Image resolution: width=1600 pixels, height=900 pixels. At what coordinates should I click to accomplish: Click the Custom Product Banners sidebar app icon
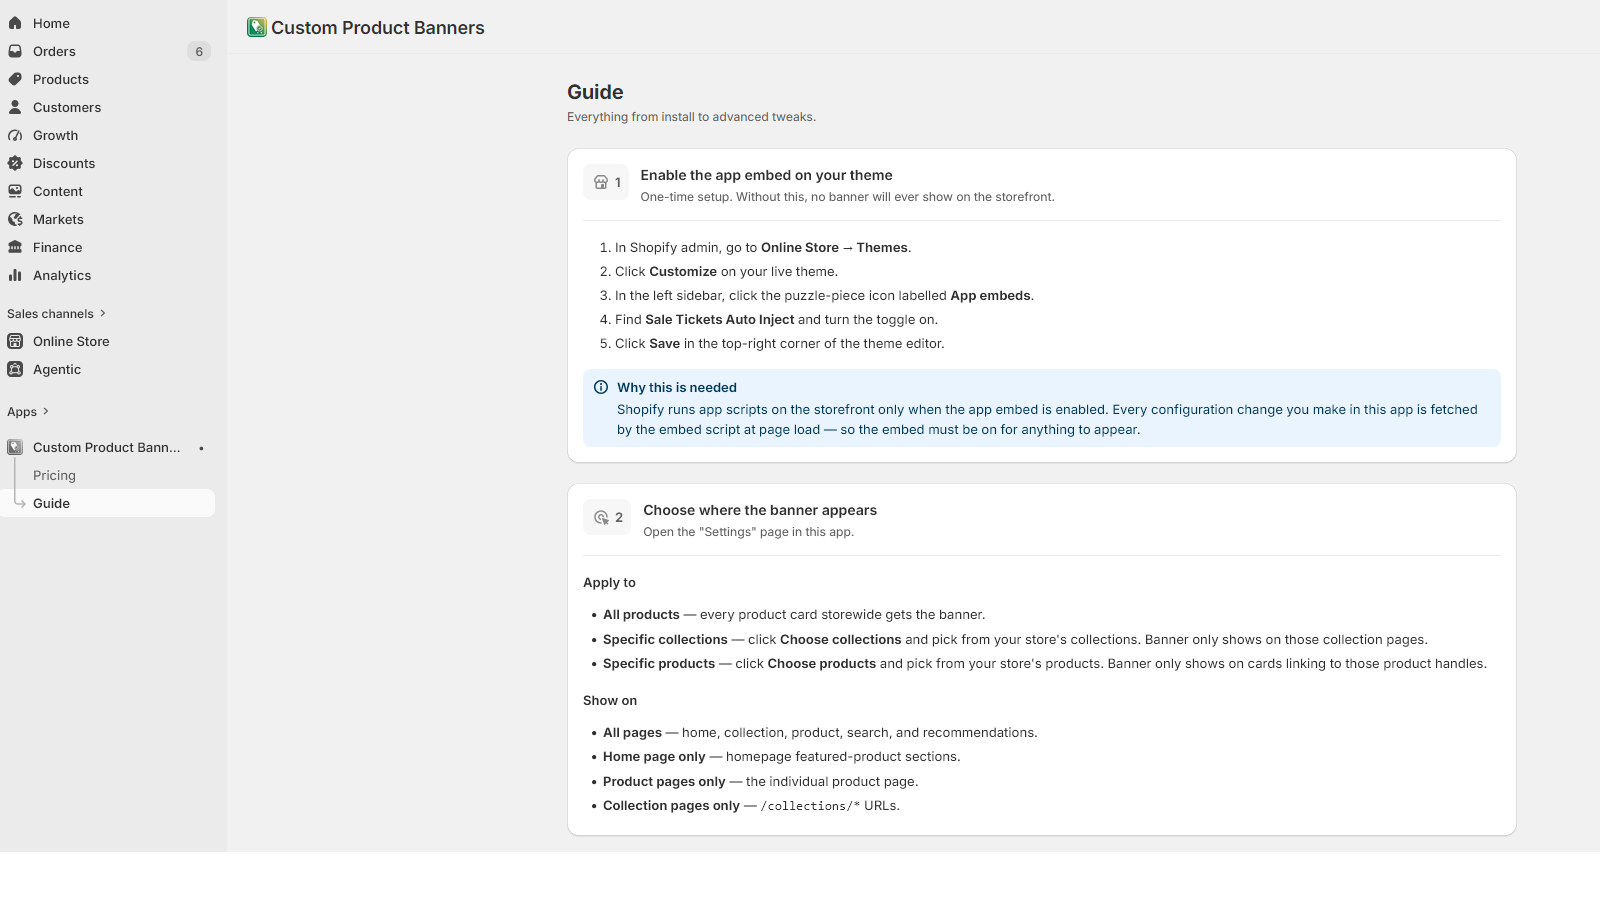click(15, 447)
